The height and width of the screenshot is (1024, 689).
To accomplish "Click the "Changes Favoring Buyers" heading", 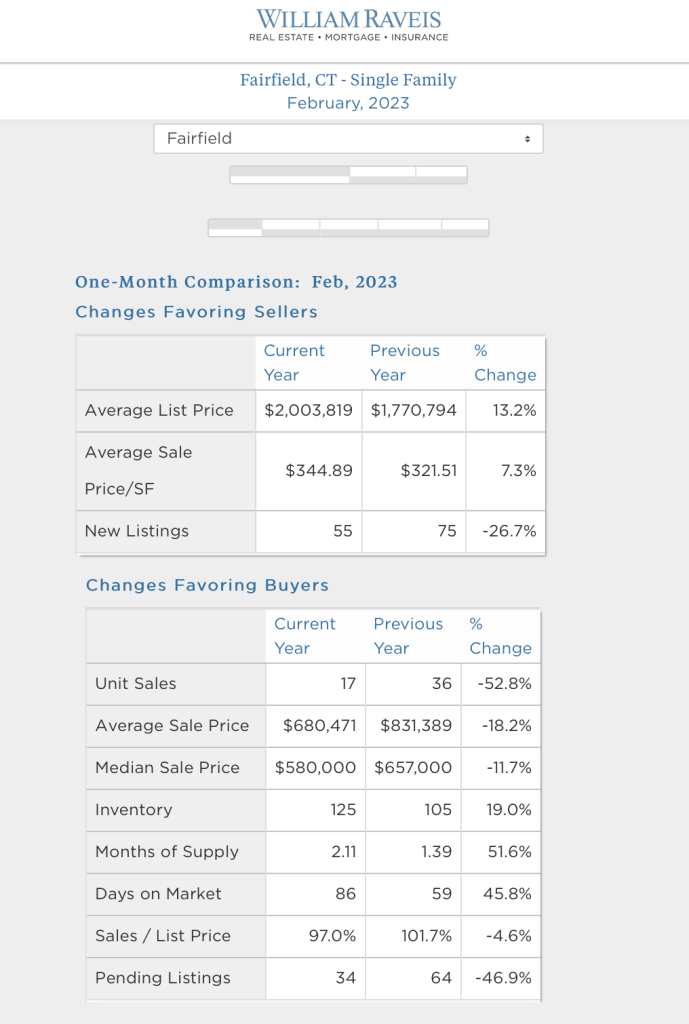I will 207,585.
